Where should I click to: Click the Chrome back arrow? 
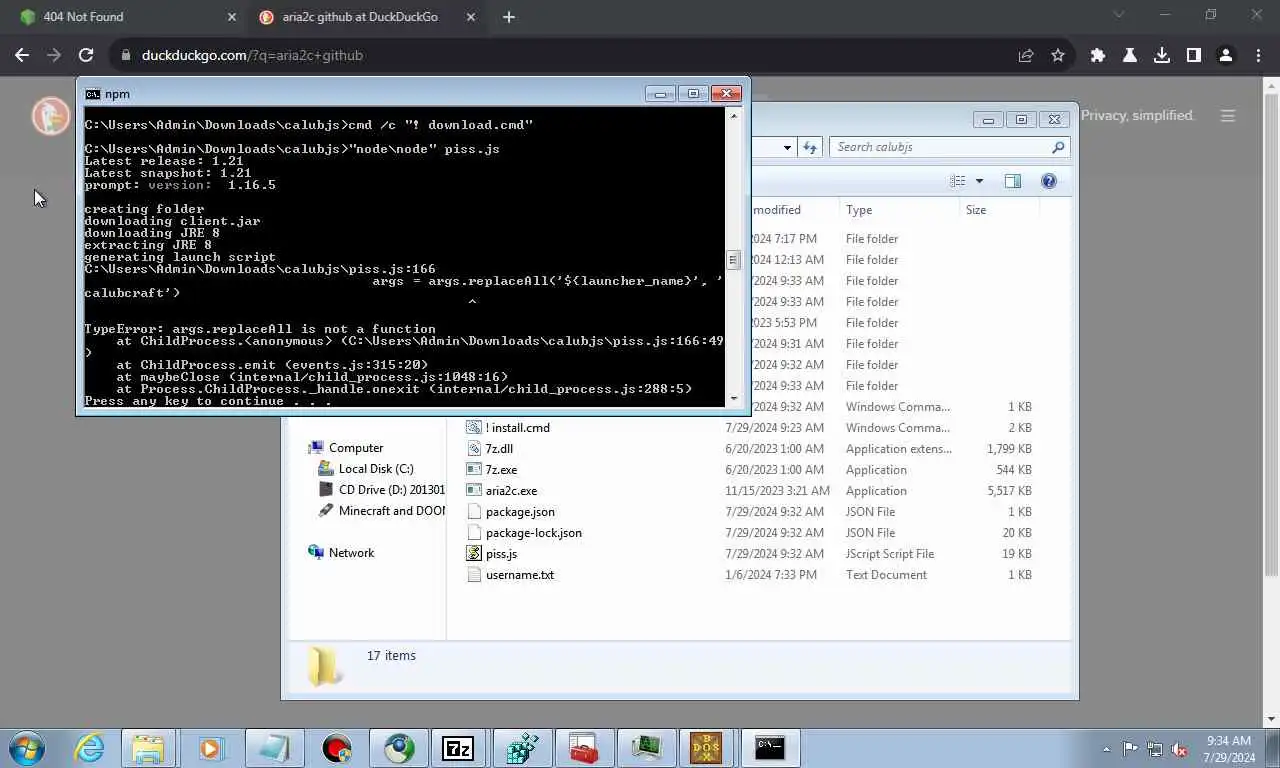coord(22,56)
